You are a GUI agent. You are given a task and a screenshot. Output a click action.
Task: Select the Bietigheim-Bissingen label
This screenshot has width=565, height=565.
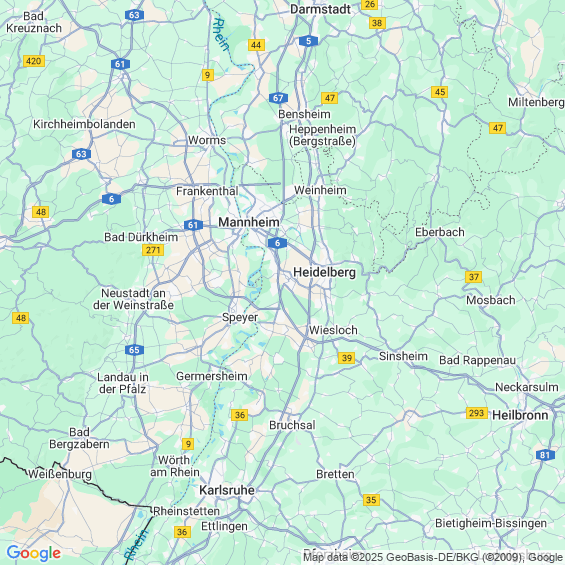click(491, 523)
